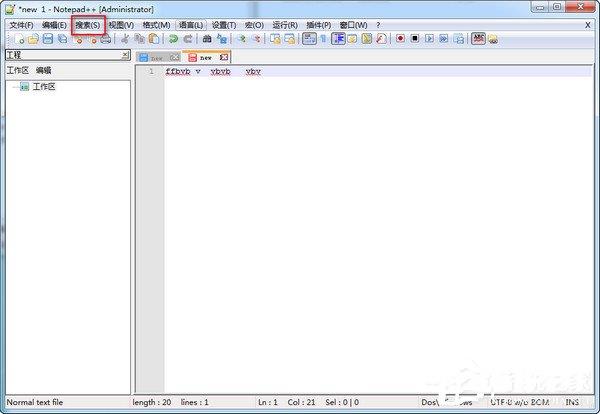600x414 pixels.
Task: Open the 插件(P) menu
Action: click(318, 25)
